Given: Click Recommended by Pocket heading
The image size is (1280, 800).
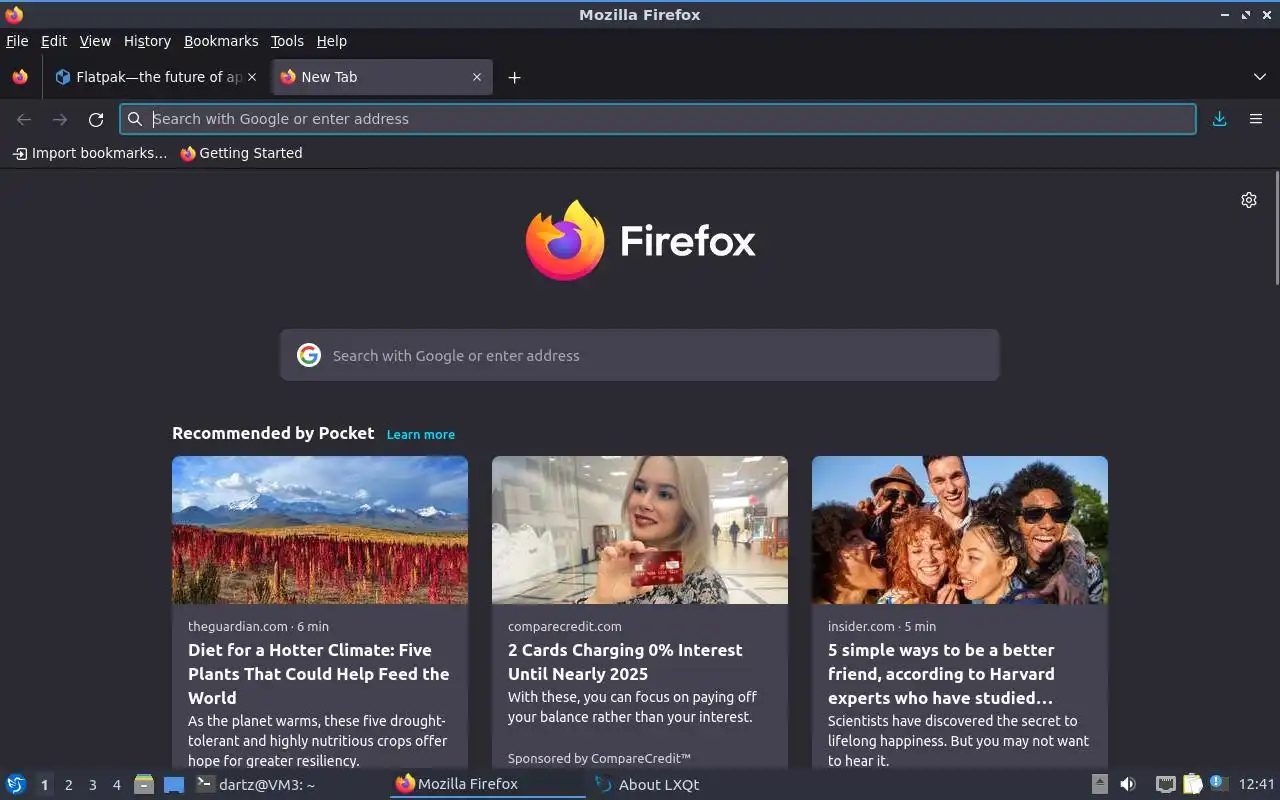Looking at the screenshot, I should (273, 433).
